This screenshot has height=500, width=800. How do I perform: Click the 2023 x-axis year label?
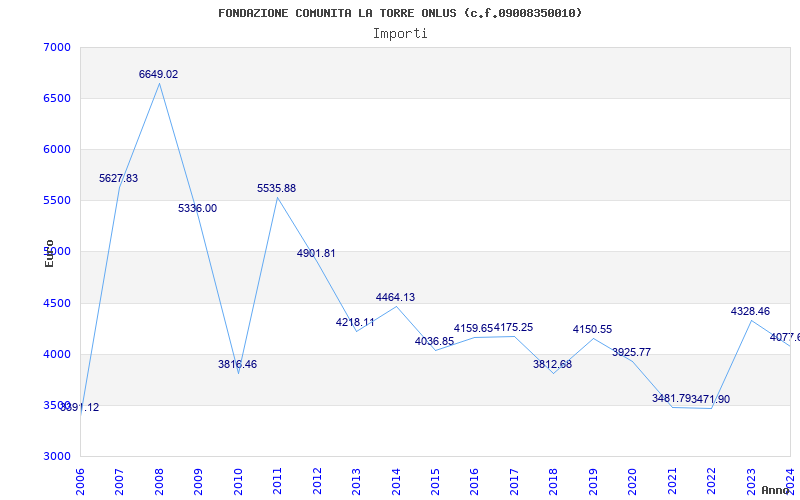pyautogui.click(x=751, y=481)
